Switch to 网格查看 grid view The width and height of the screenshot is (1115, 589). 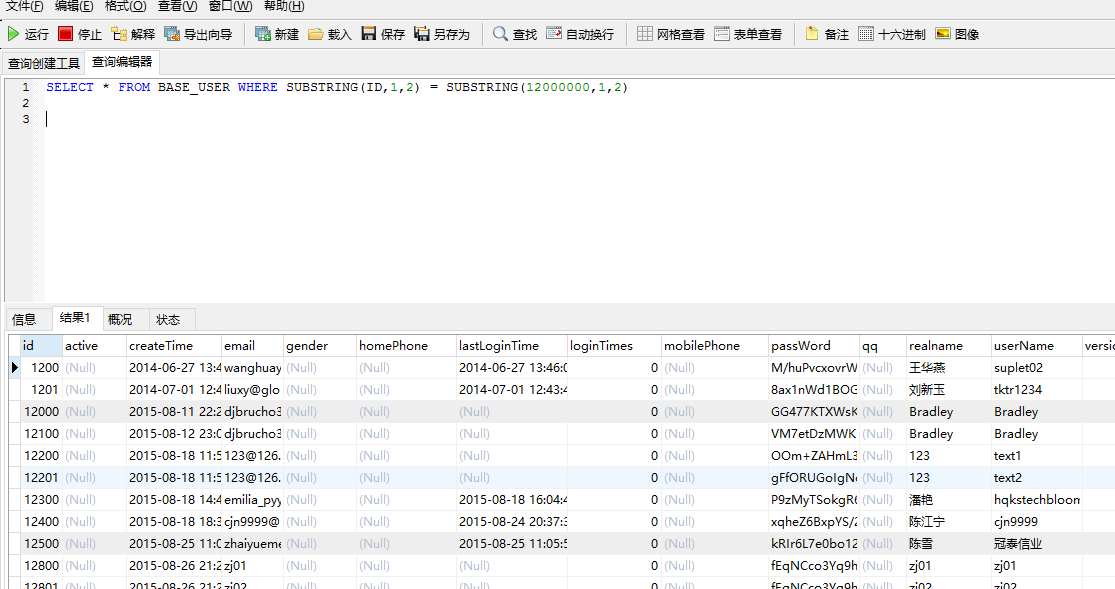671,34
